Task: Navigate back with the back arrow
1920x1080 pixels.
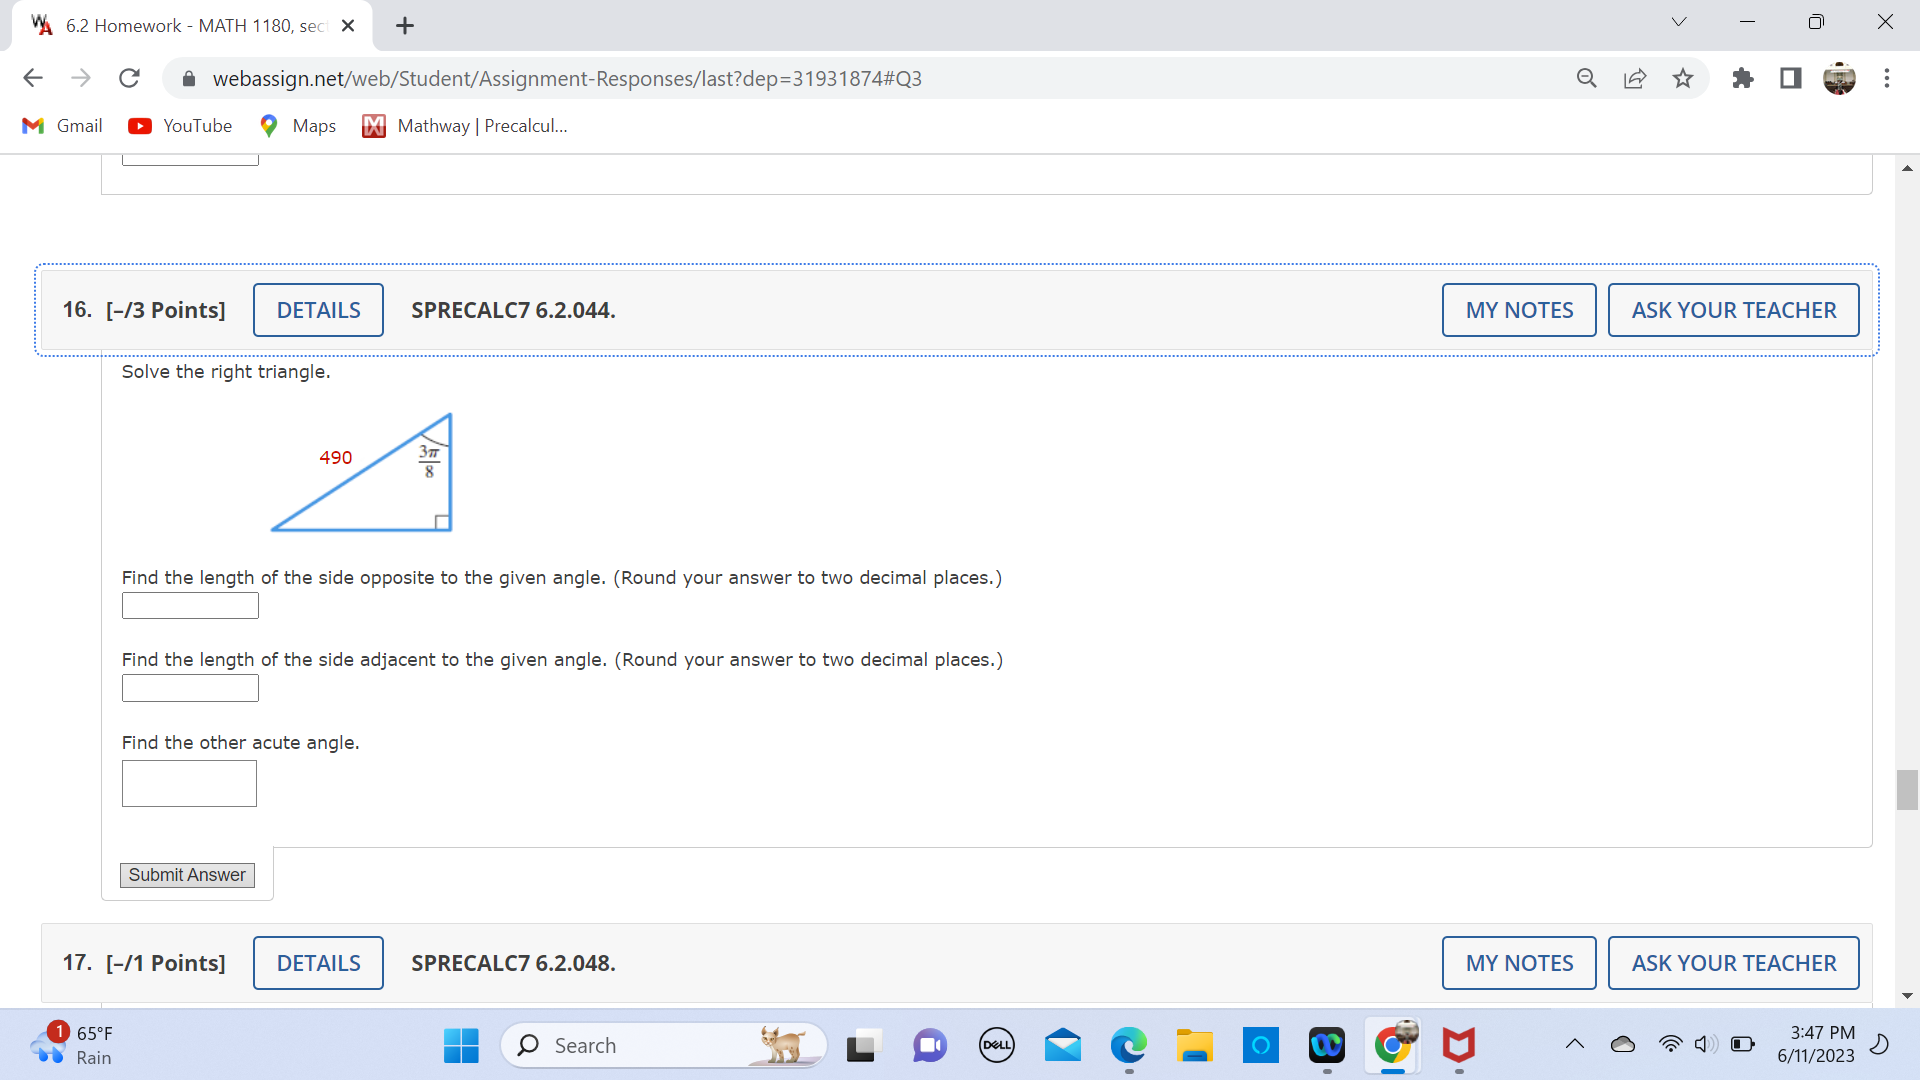Action: pyautogui.click(x=33, y=78)
